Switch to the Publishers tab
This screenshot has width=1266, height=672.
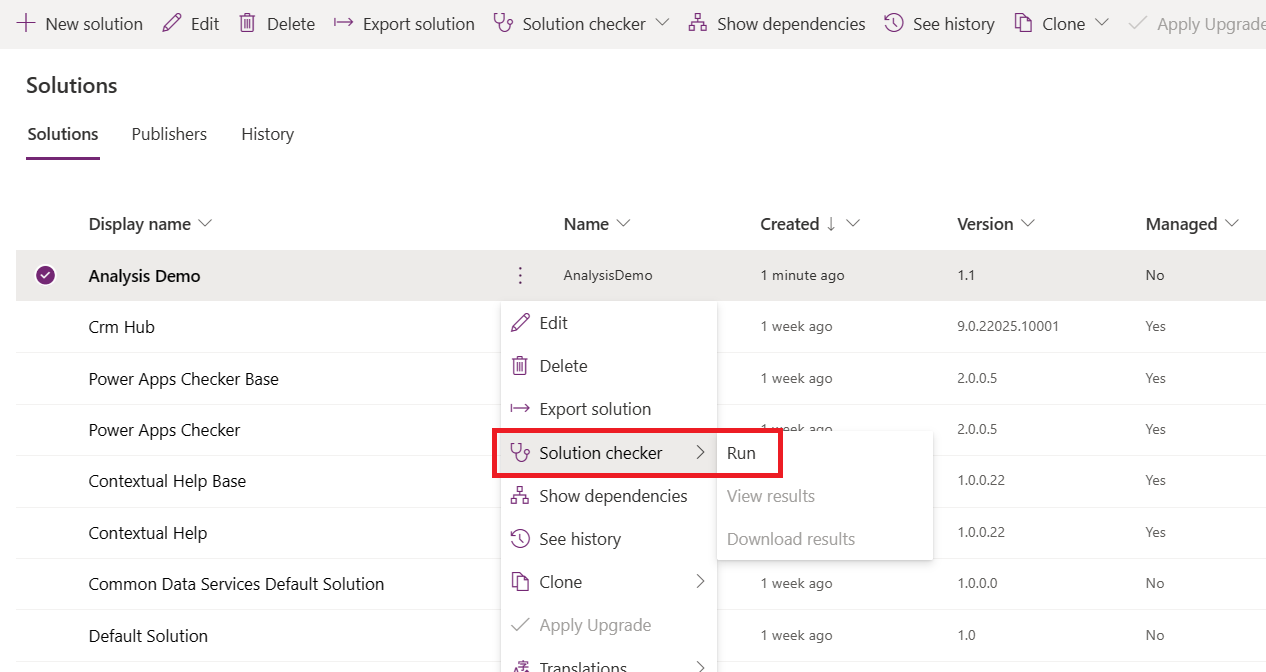click(168, 134)
